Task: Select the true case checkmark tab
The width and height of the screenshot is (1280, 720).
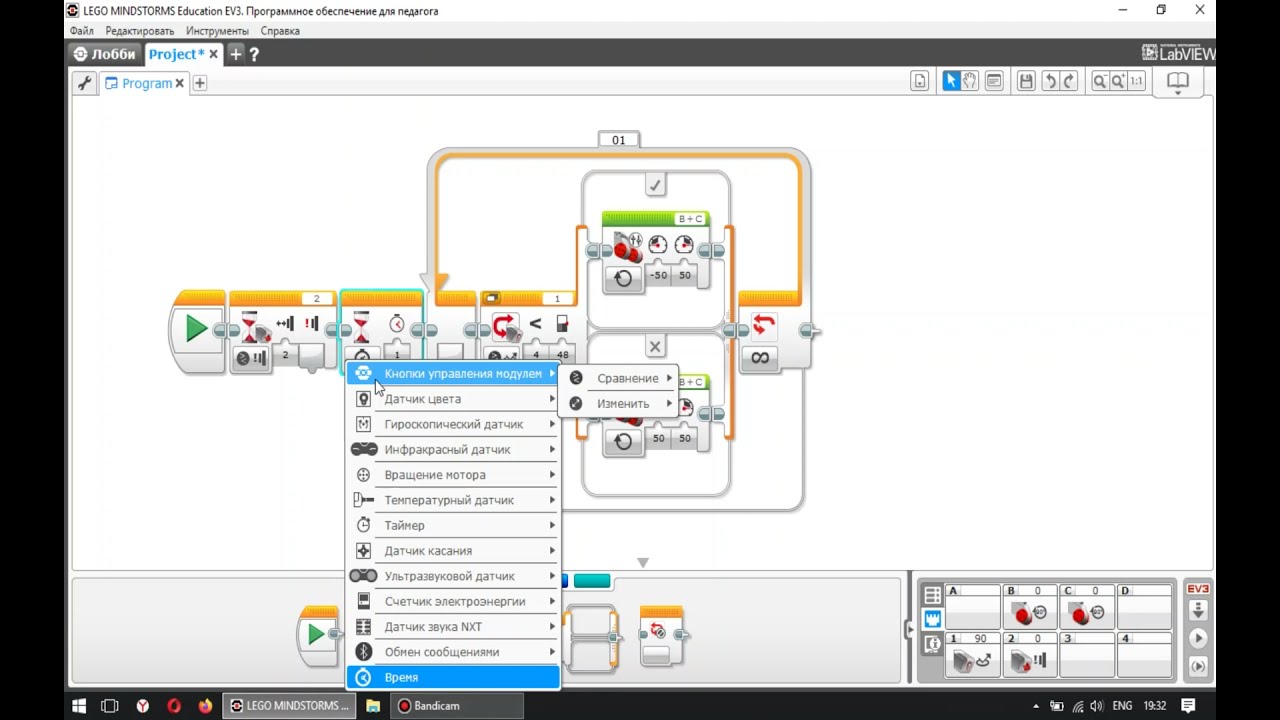Action: [x=655, y=185]
